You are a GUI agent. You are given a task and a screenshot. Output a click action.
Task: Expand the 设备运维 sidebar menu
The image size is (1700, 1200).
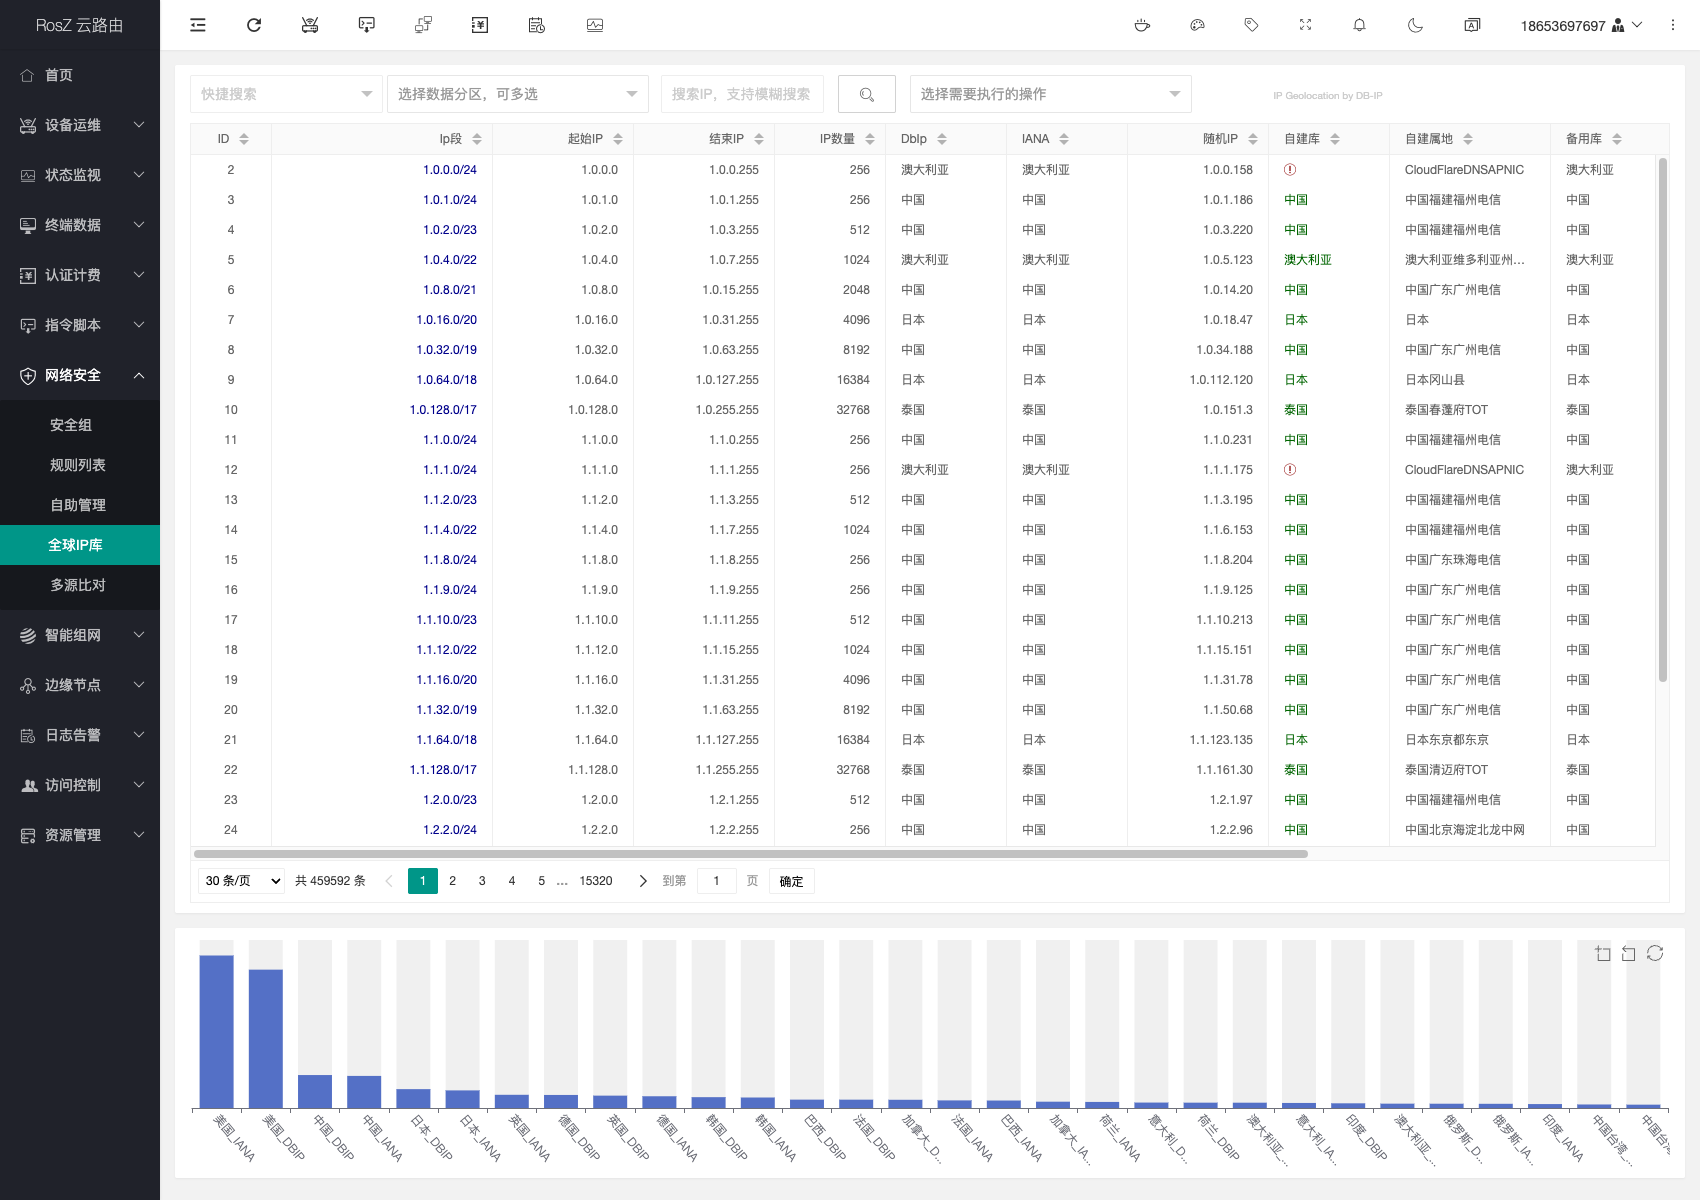click(80, 125)
